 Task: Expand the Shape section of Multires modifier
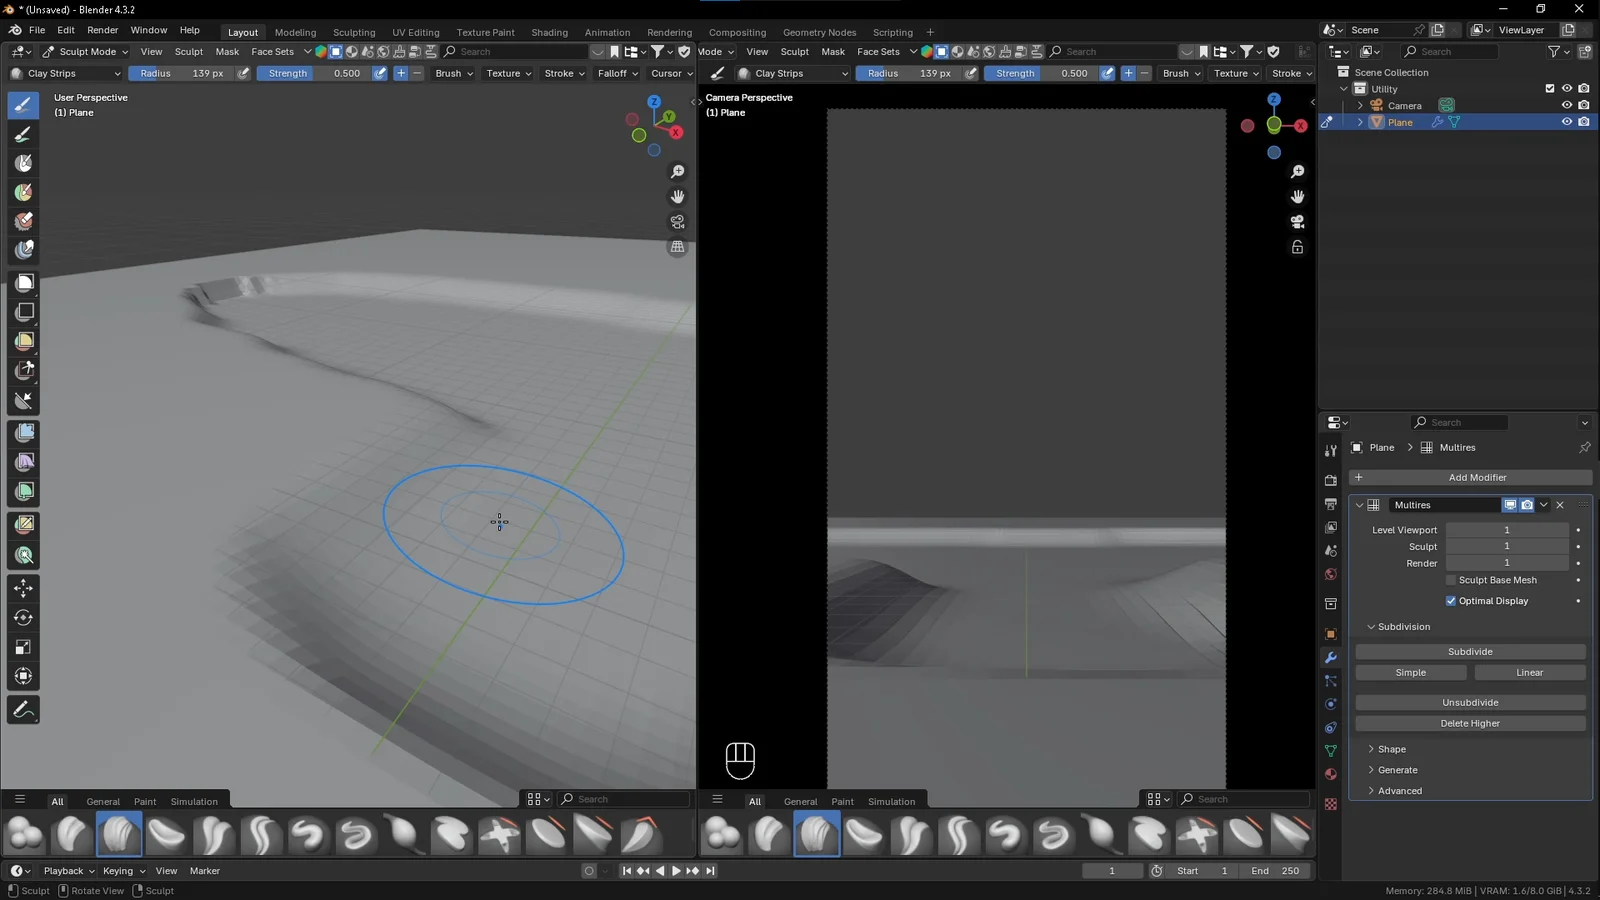pyautogui.click(x=1390, y=748)
